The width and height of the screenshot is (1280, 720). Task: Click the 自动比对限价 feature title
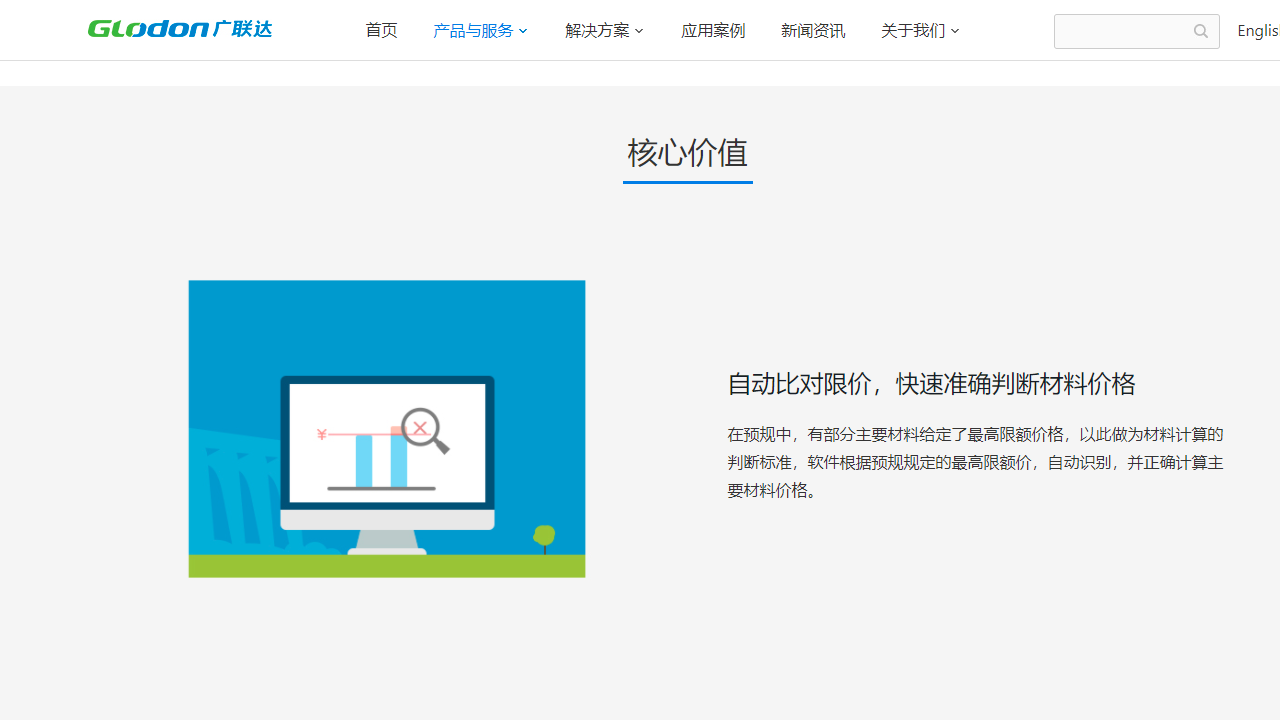pos(931,384)
